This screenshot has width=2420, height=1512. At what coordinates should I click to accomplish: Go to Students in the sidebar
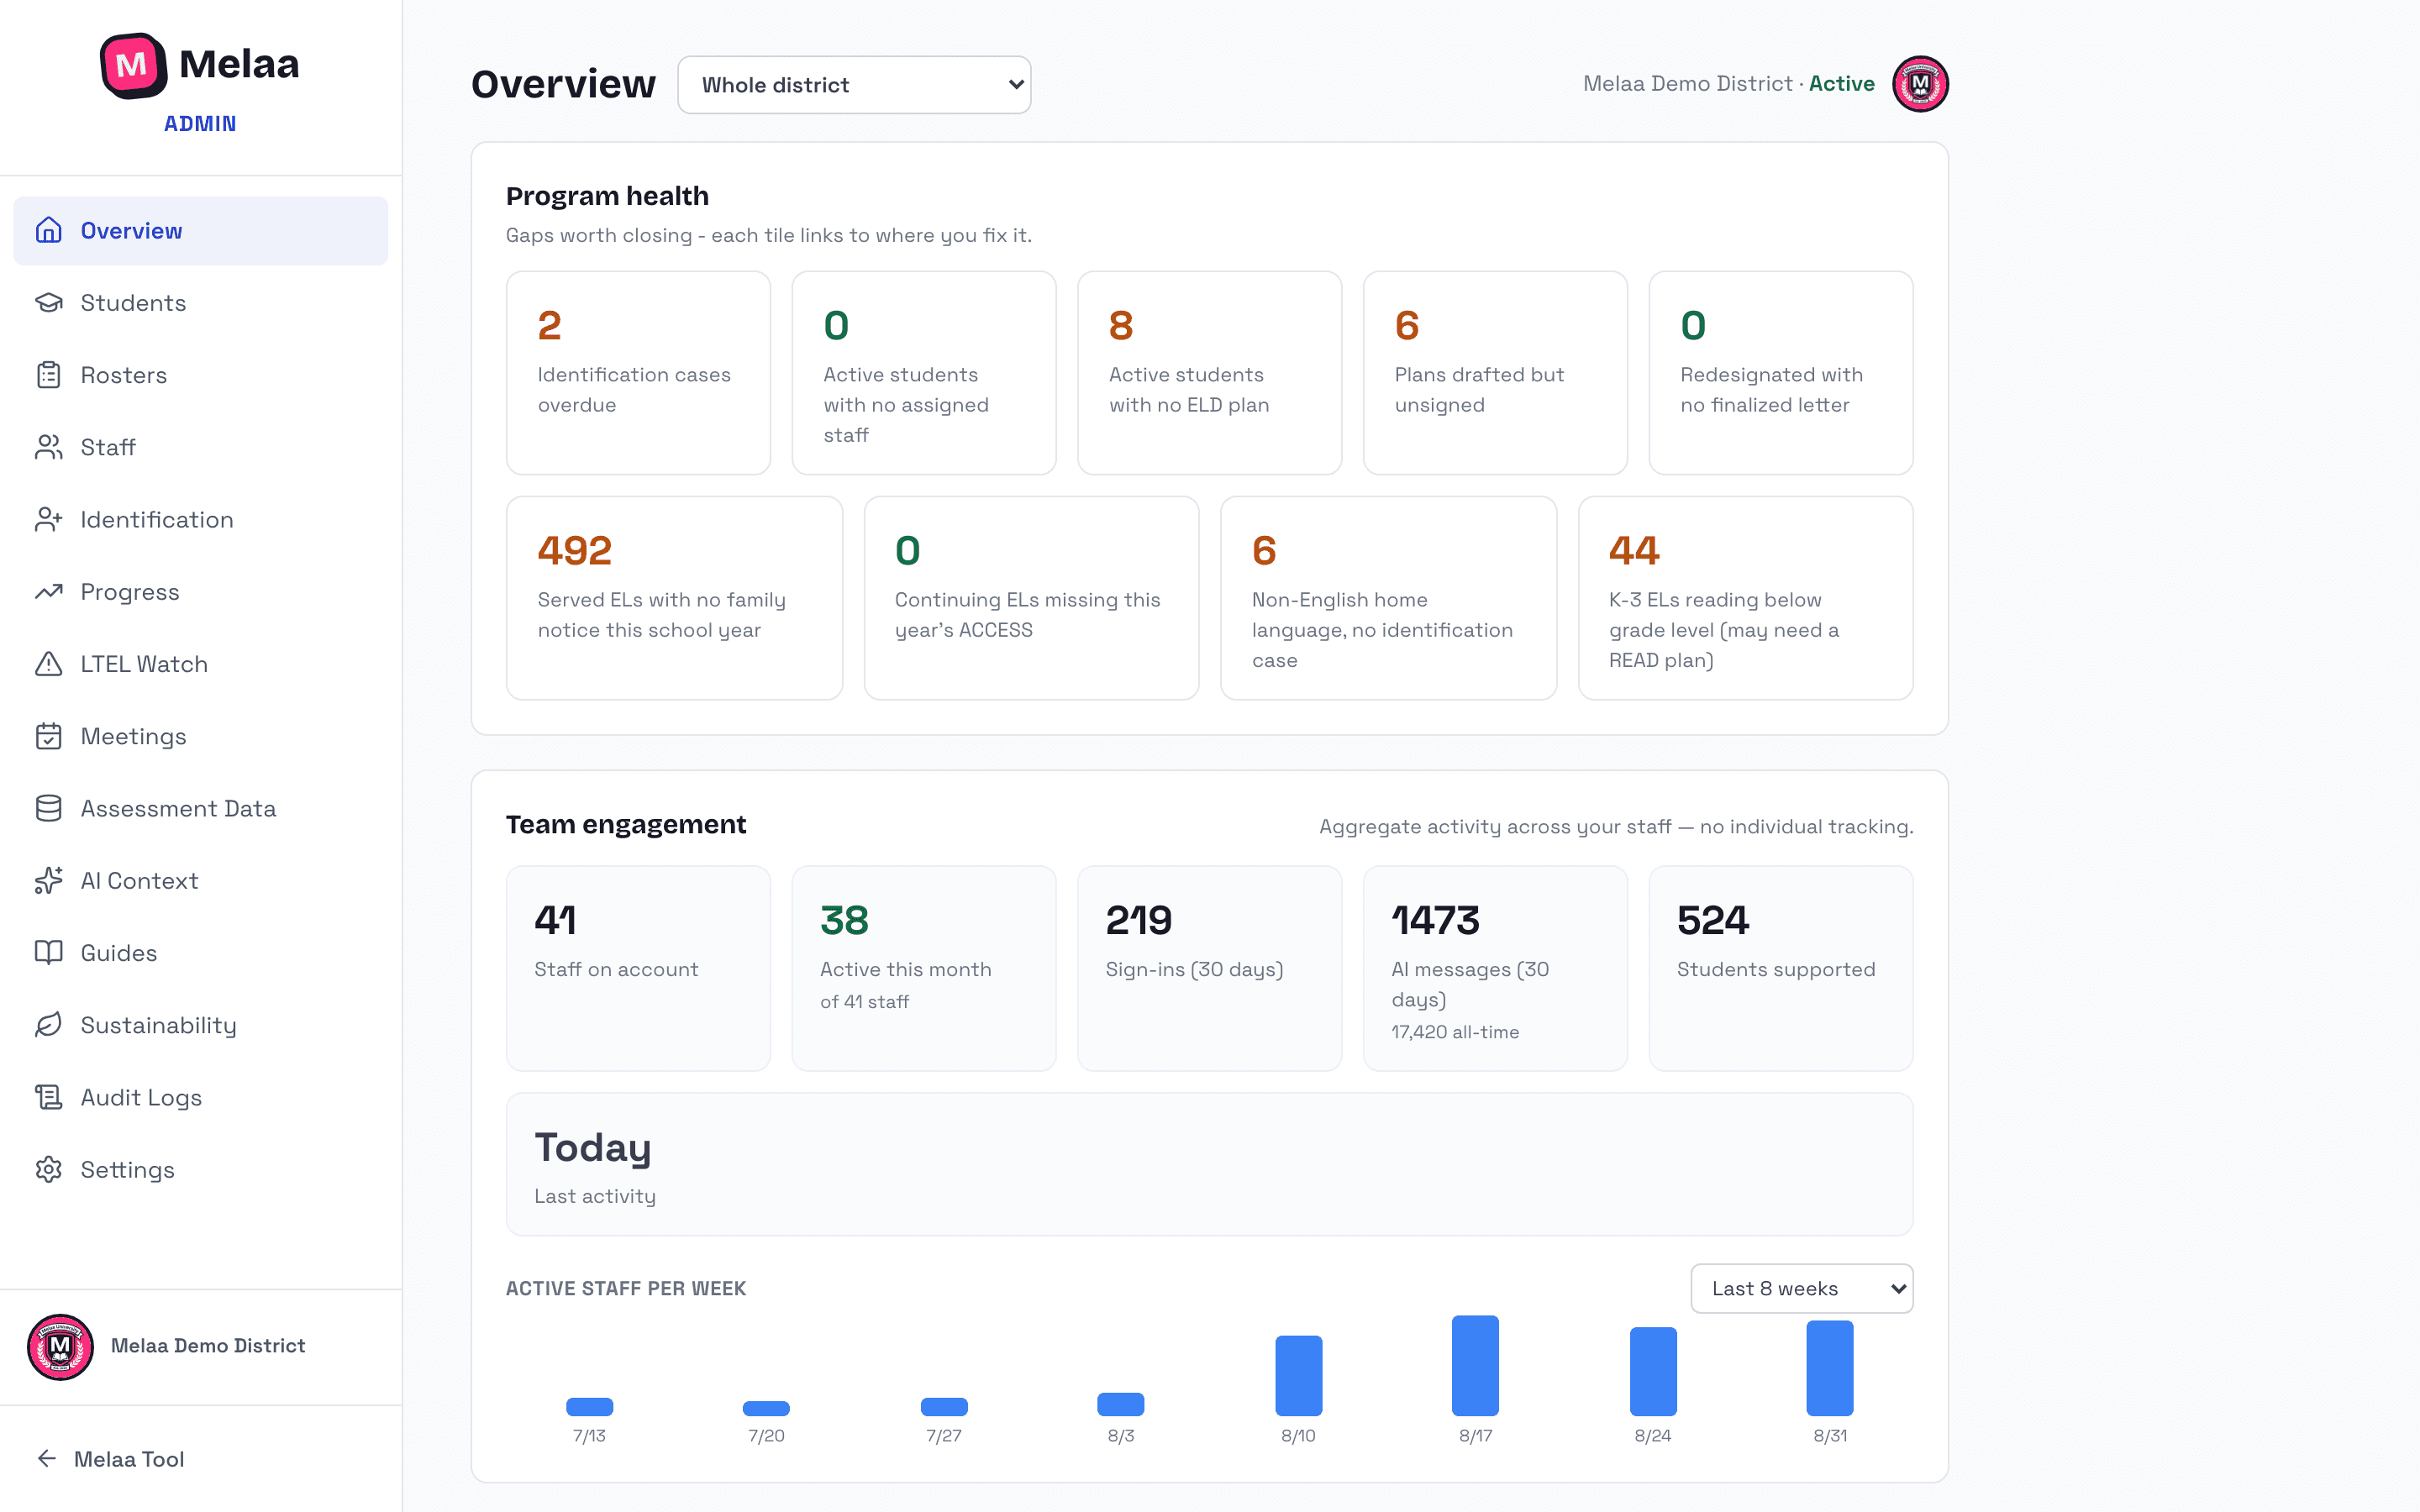tap(201, 303)
